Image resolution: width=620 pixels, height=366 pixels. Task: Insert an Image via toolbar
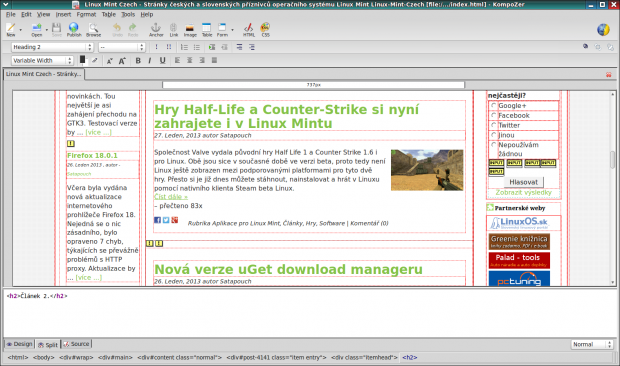[190, 30]
